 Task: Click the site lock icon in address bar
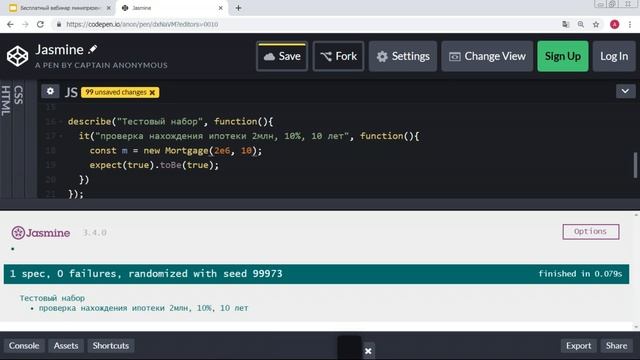(x=59, y=24)
